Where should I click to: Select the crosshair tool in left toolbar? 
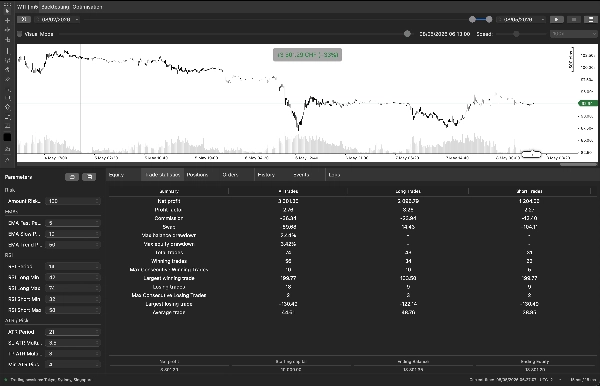(x=7, y=20)
